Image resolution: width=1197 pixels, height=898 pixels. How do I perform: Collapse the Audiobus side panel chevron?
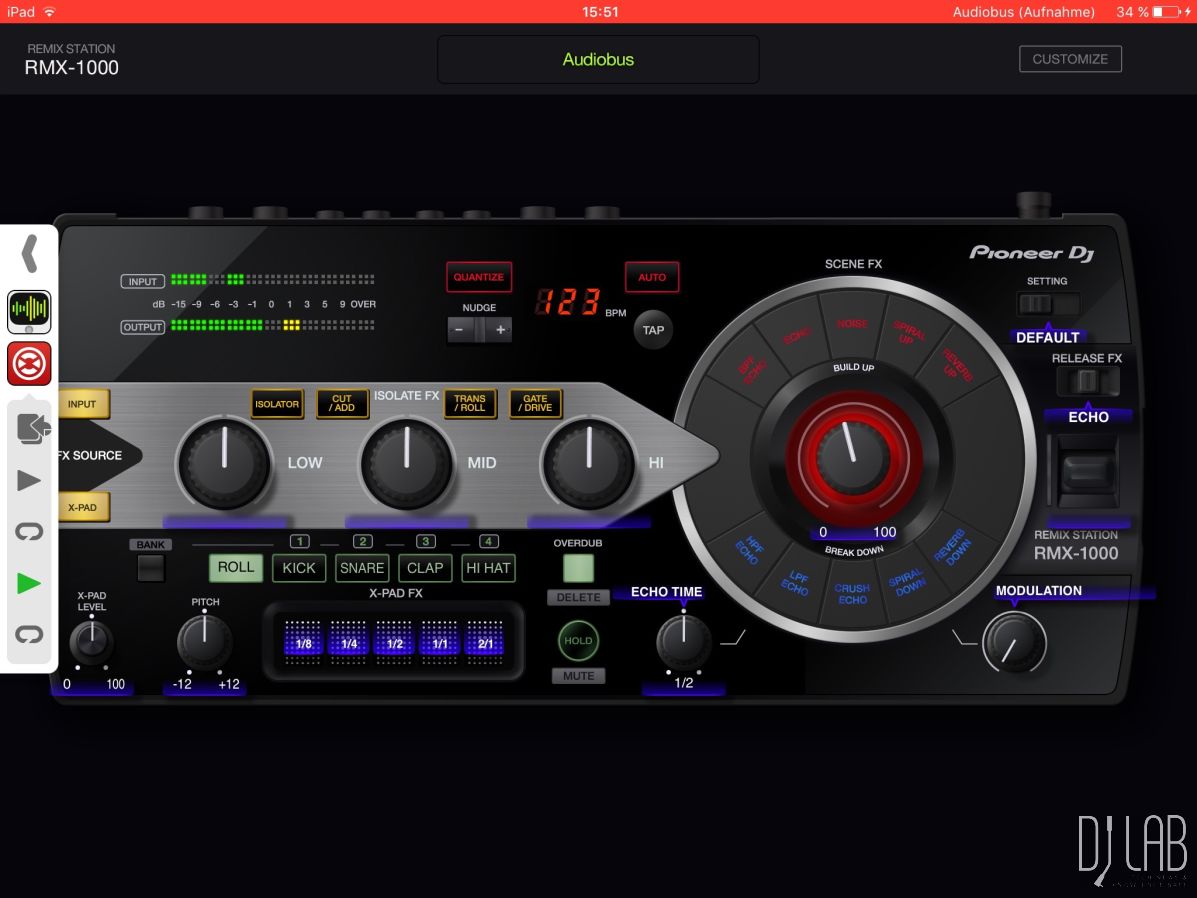pos(29,254)
